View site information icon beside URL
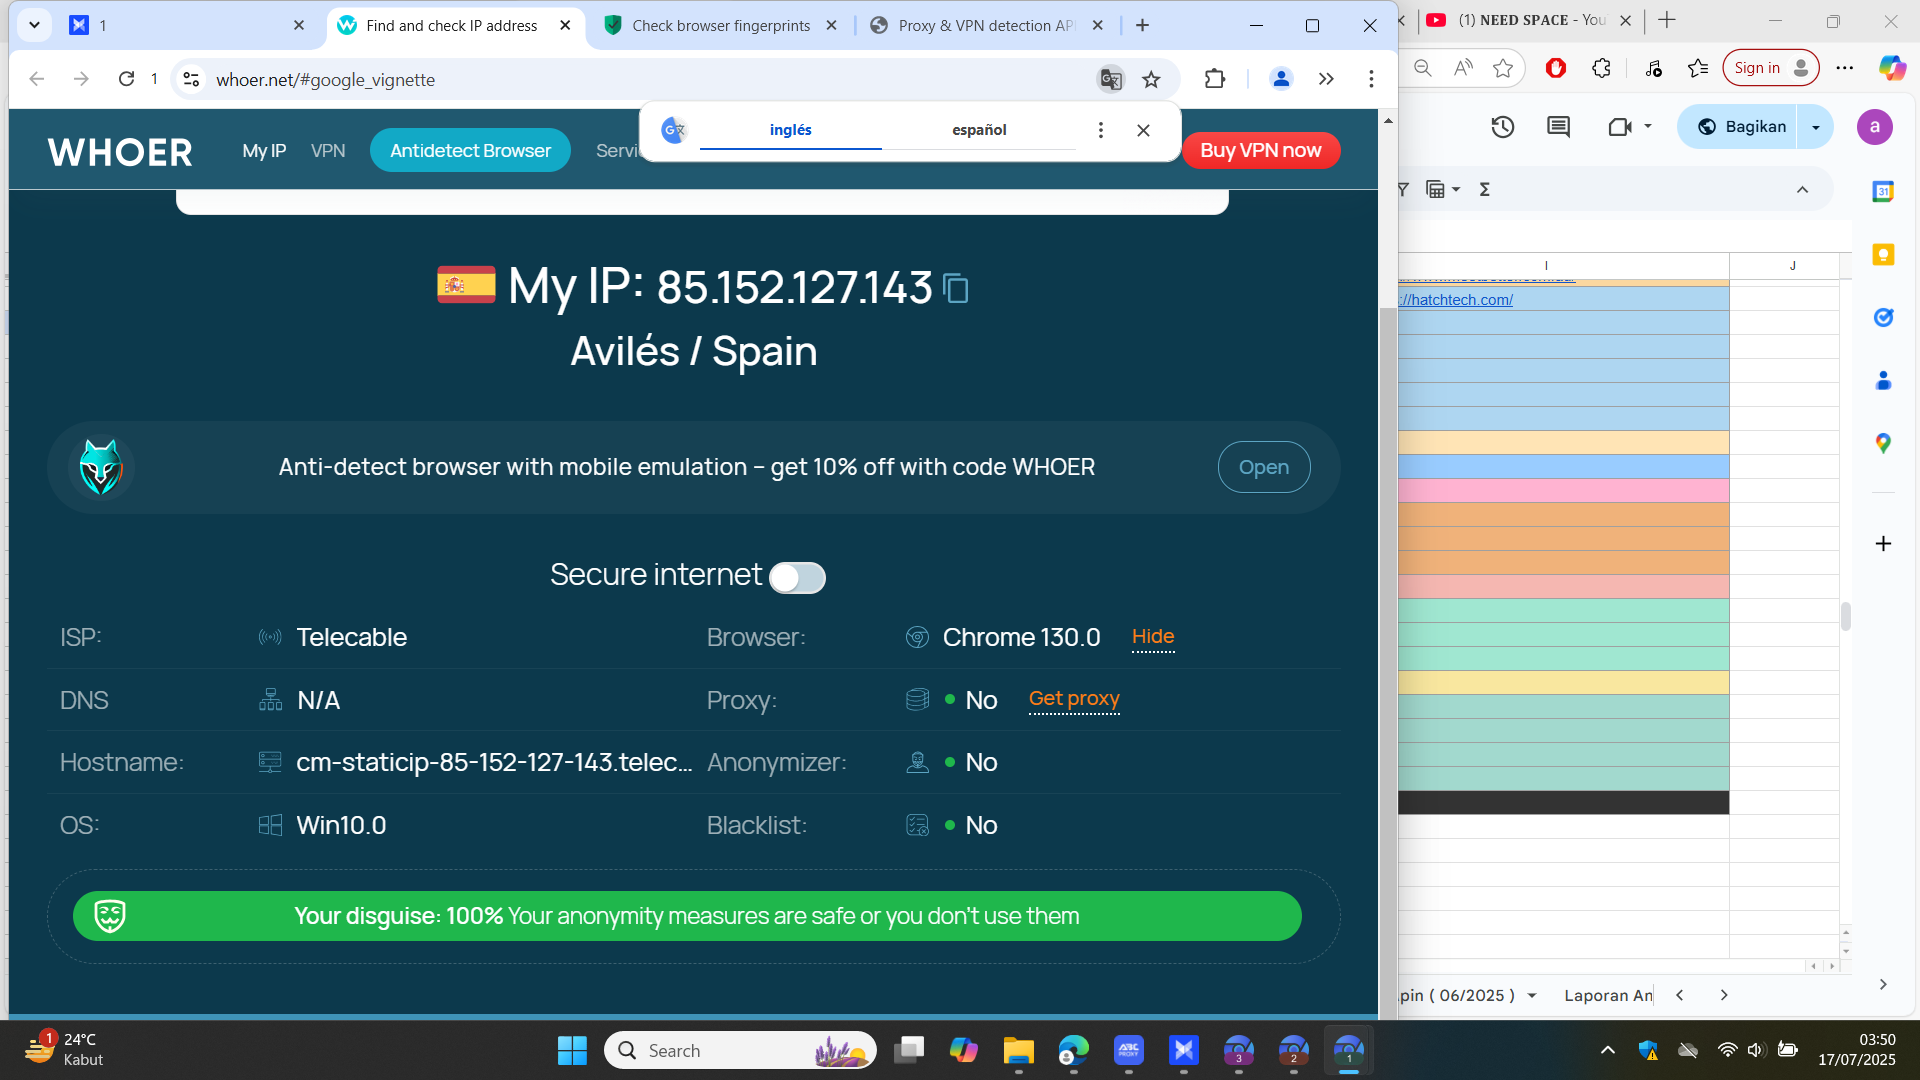 (191, 79)
